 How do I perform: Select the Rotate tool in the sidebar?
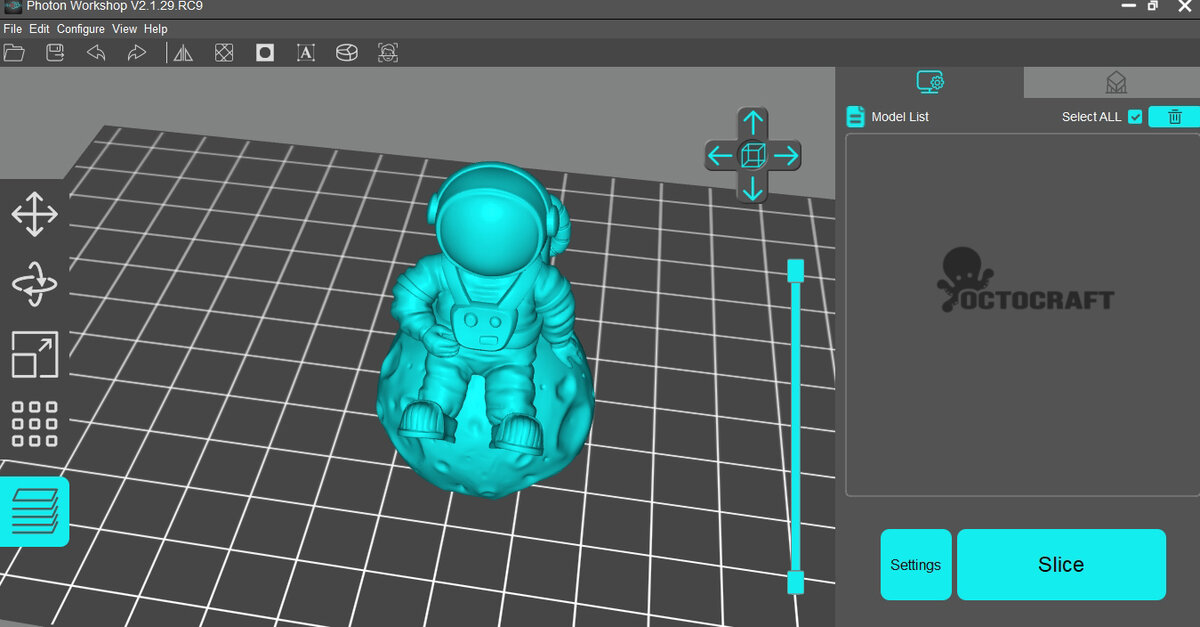click(x=35, y=284)
